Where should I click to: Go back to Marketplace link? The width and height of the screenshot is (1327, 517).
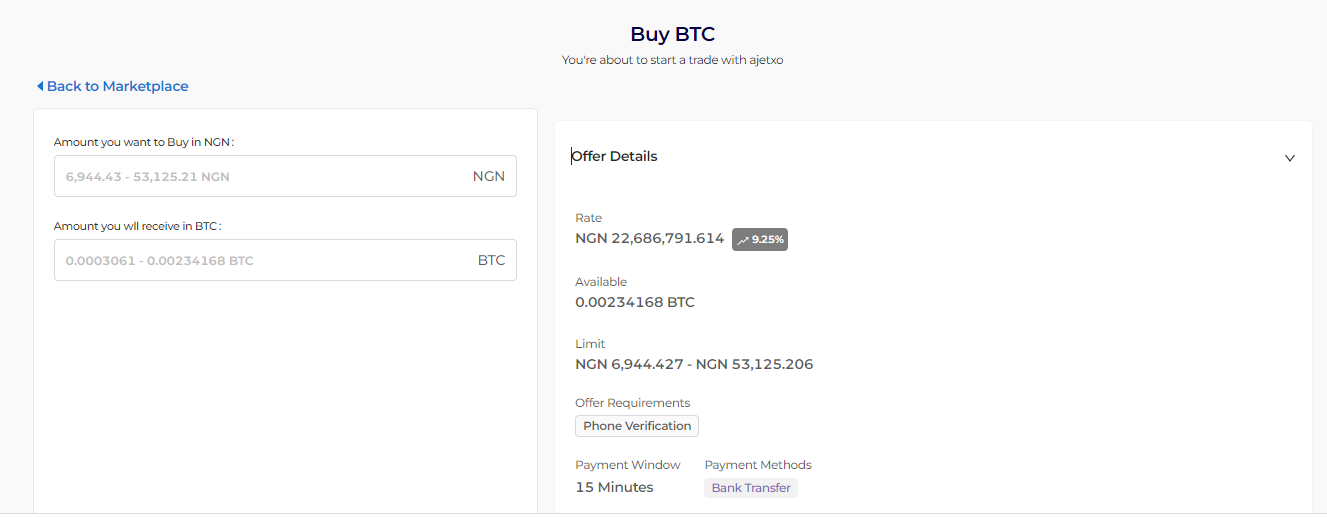pyautogui.click(x=117, y=87)
